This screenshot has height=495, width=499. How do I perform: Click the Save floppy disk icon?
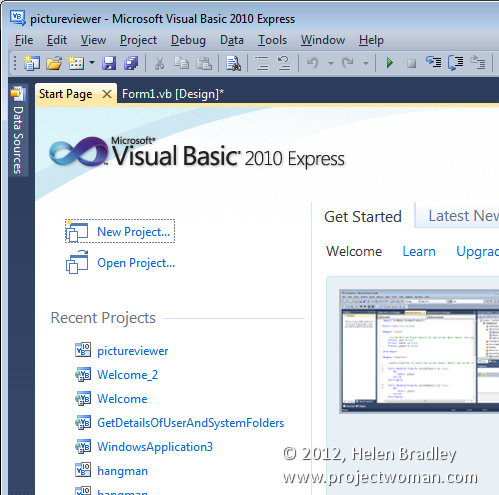pos(109,63)
